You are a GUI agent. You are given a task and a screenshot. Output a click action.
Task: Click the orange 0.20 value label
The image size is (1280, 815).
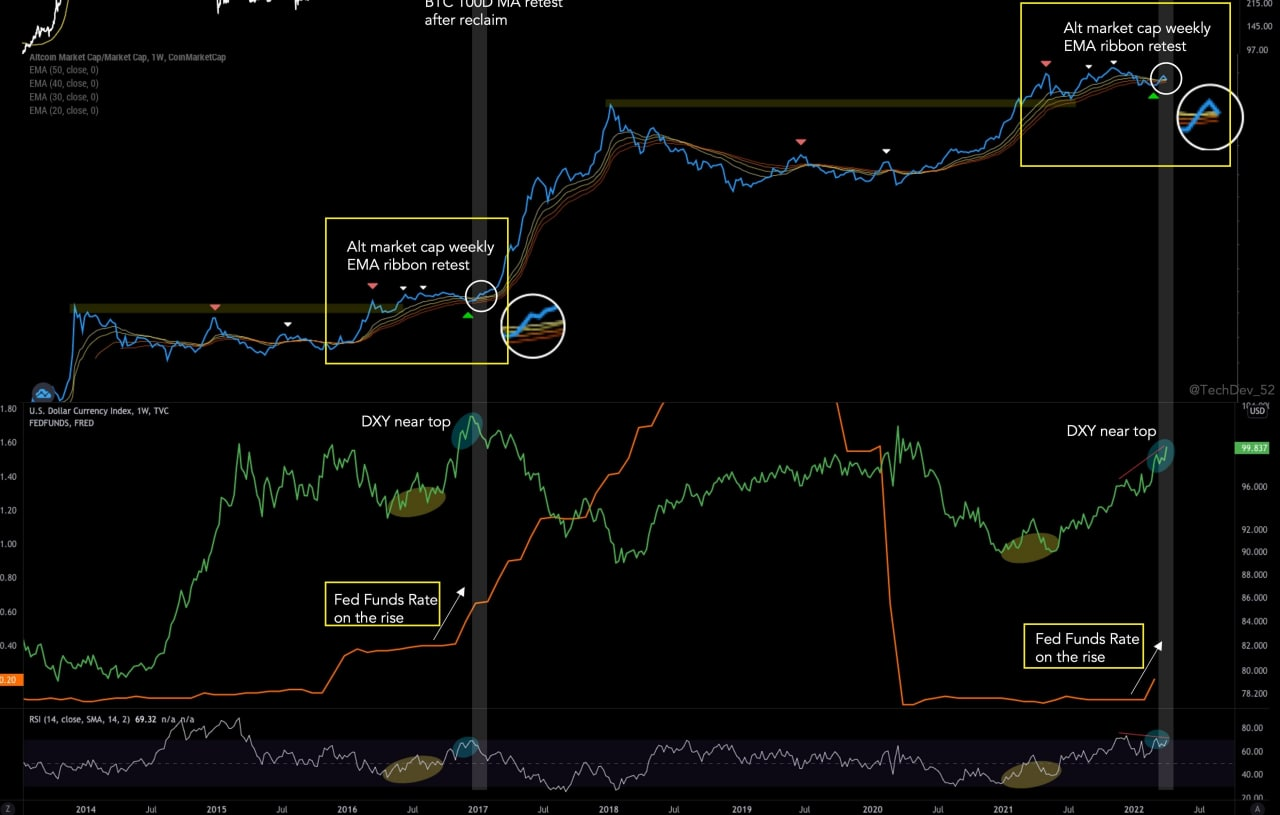coord(9,680)
